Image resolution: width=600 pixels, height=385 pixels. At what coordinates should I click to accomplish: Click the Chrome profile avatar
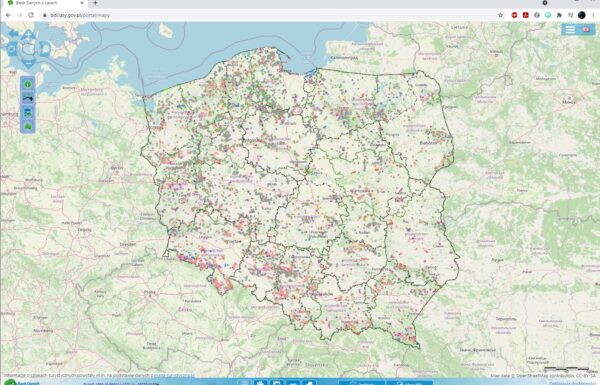pos(582,15)
